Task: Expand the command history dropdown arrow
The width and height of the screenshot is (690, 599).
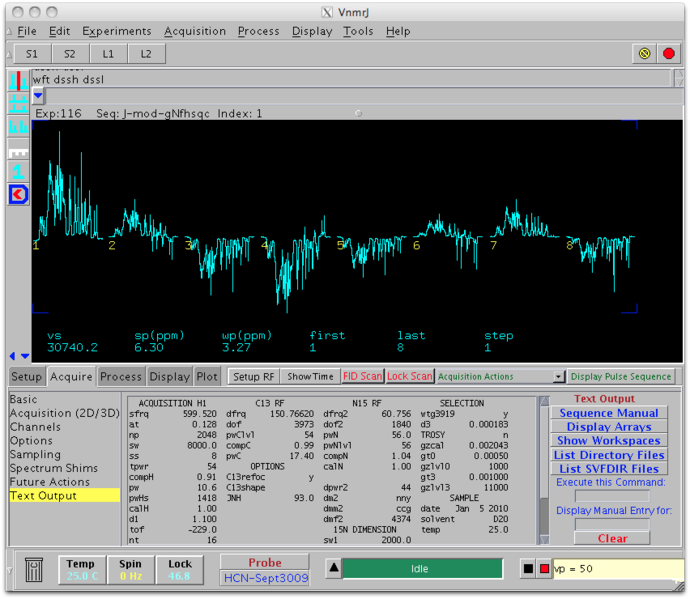Action: point(38,96)
